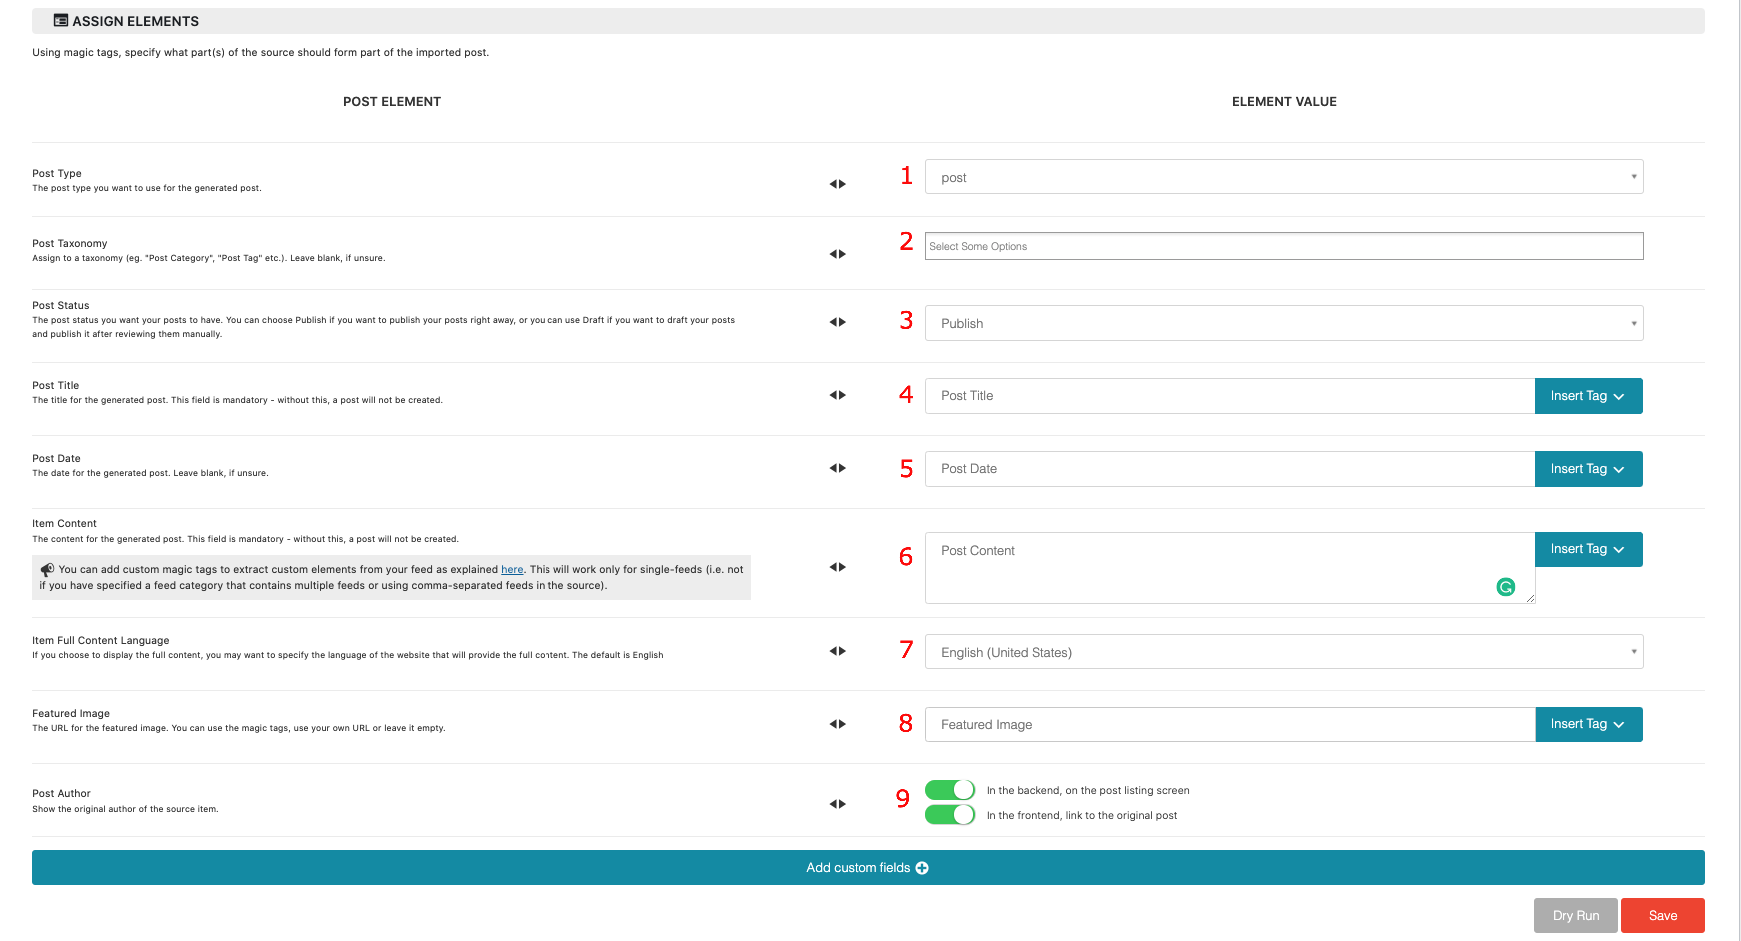Click the Assign Elements panel icon in the header
Viewport: 1741px width, 941px height.
pyautogui.click(x=60, y=20)
